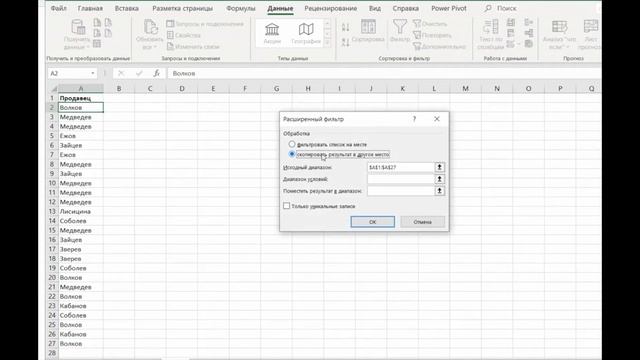The height and width of the screenshot is (360, 640).
Task: Click OK in Расширенный фильтр dialog
Action: [x=373, y=222]
